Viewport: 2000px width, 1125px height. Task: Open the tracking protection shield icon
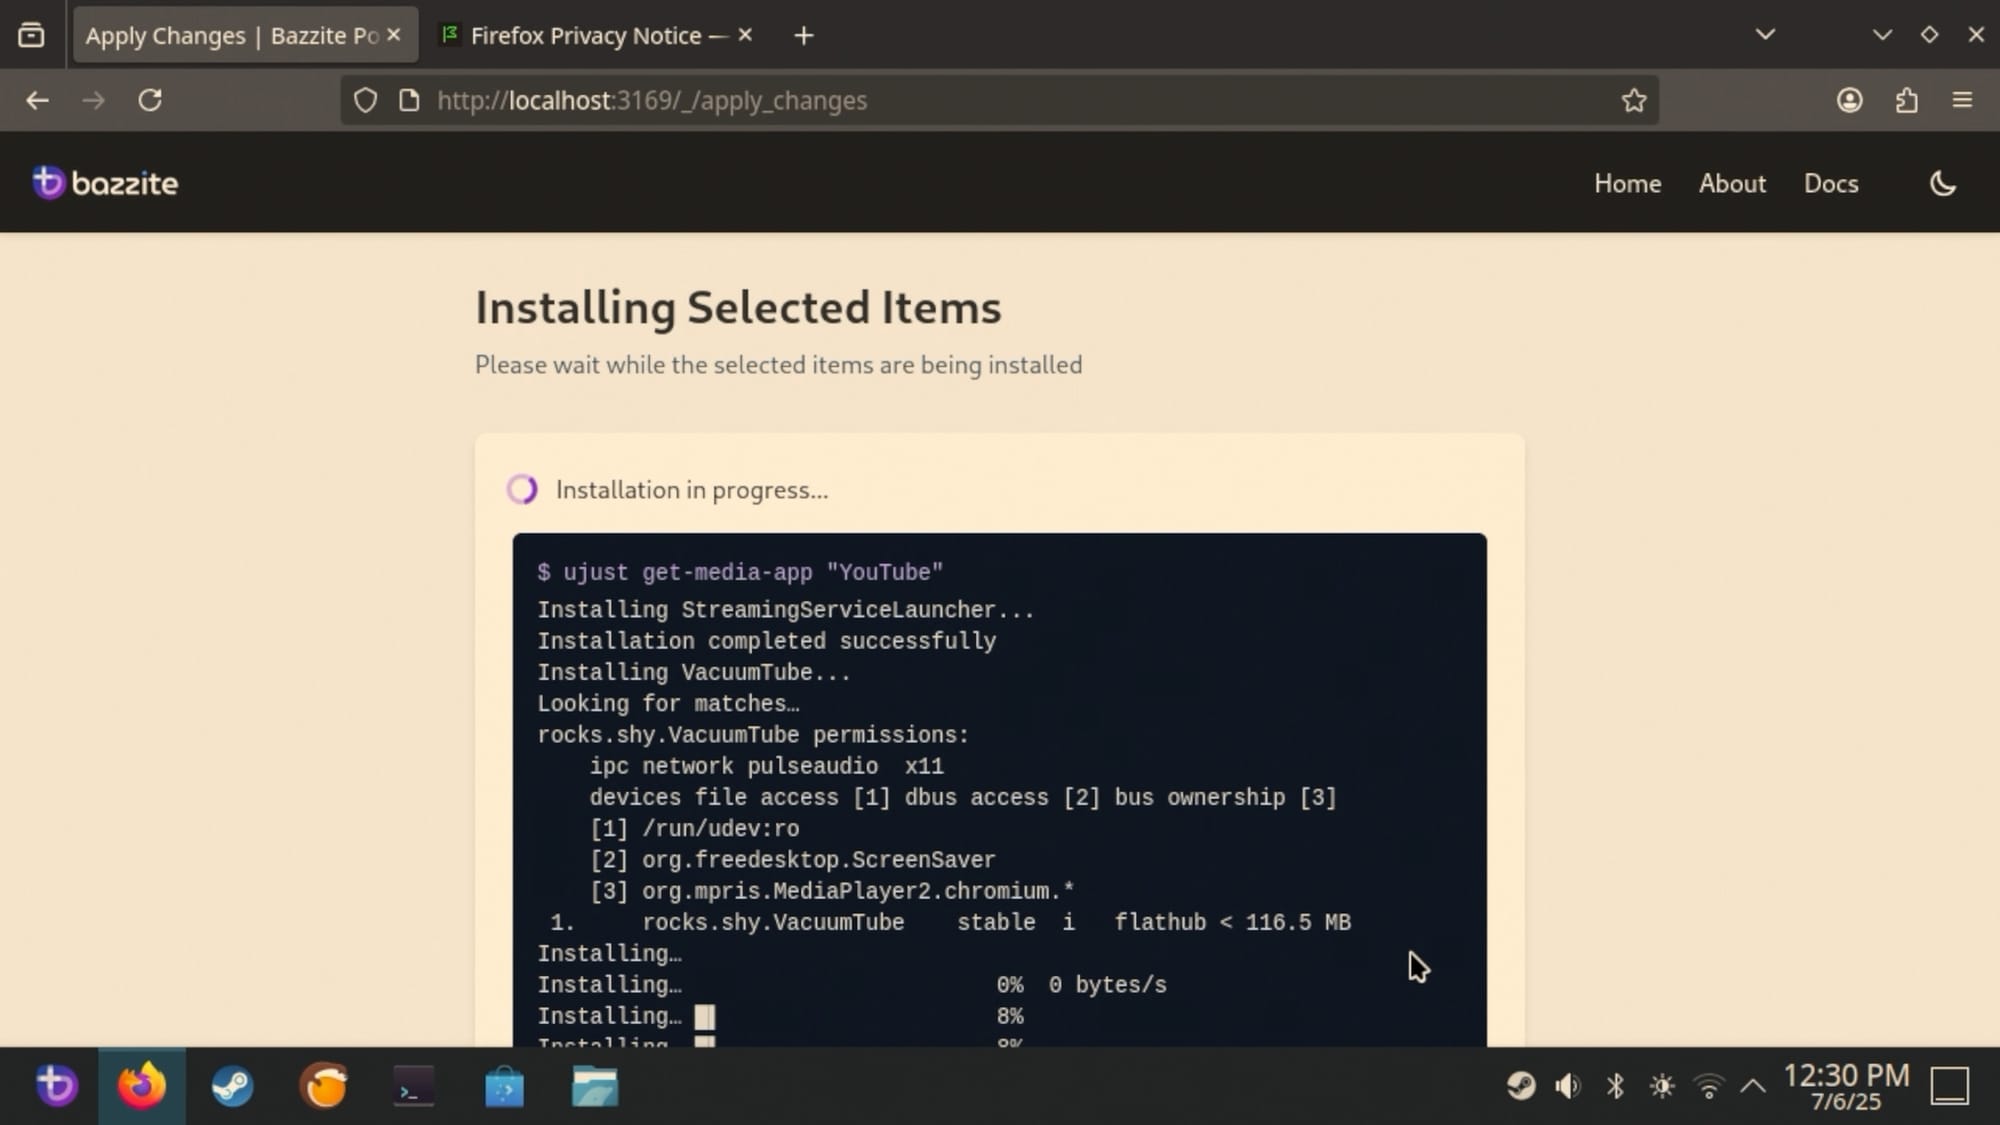point(366,100)
